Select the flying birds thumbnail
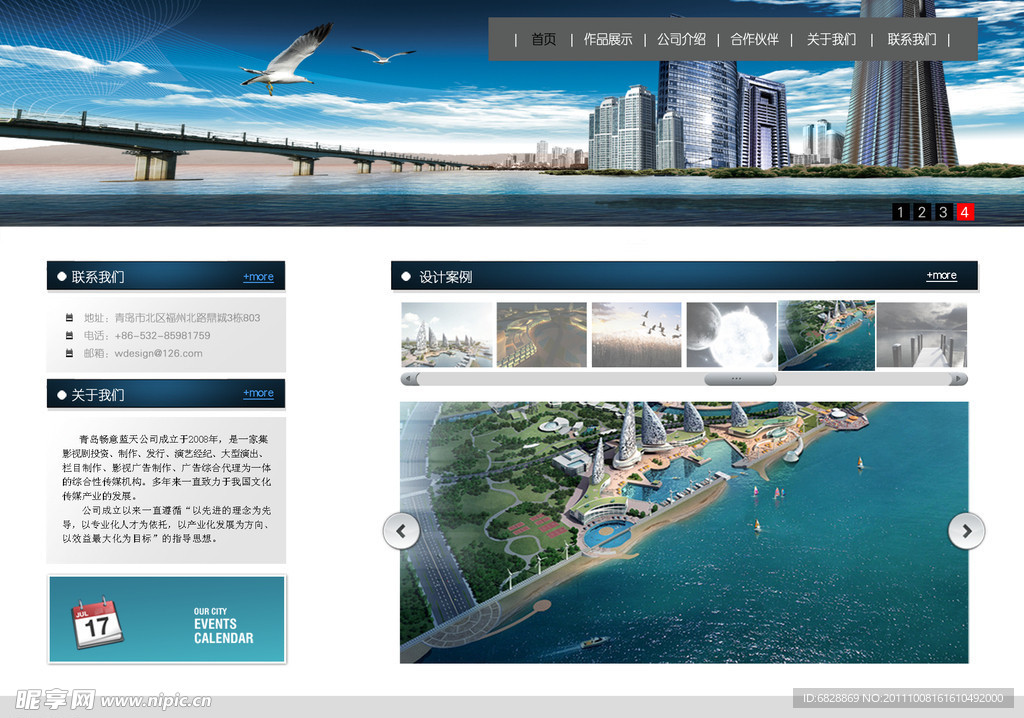The width and height of the screenshot is (1024, 718). point(636,335)
